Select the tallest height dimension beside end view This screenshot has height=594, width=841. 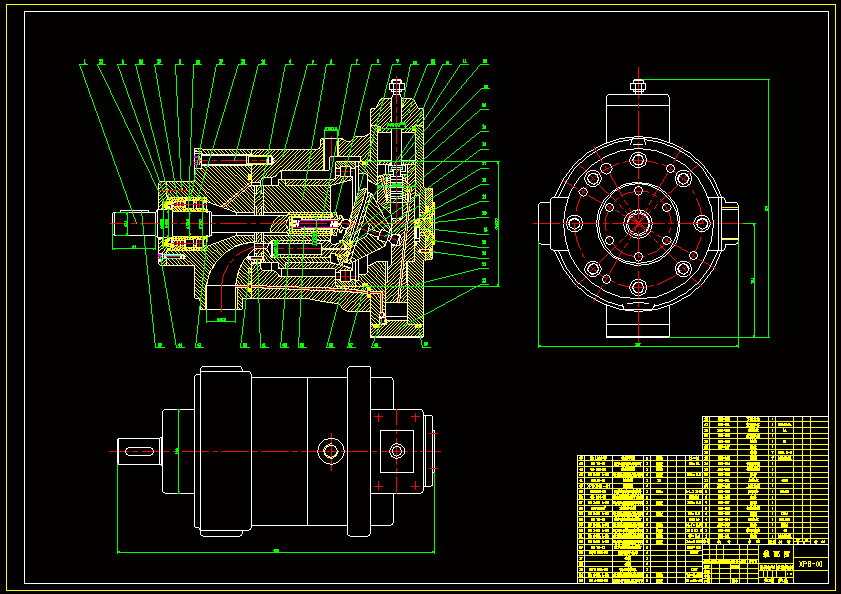point(768,208)
